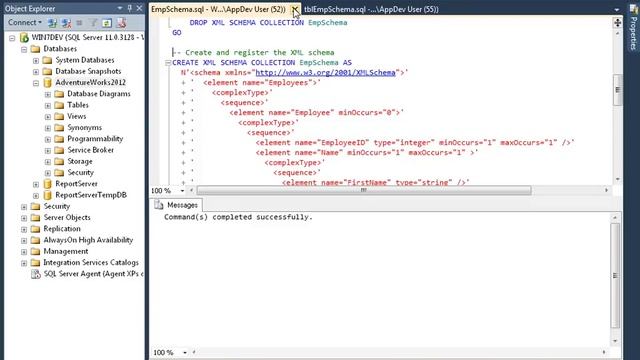Close the EmpSchema.sql tab

click(294, 9)
